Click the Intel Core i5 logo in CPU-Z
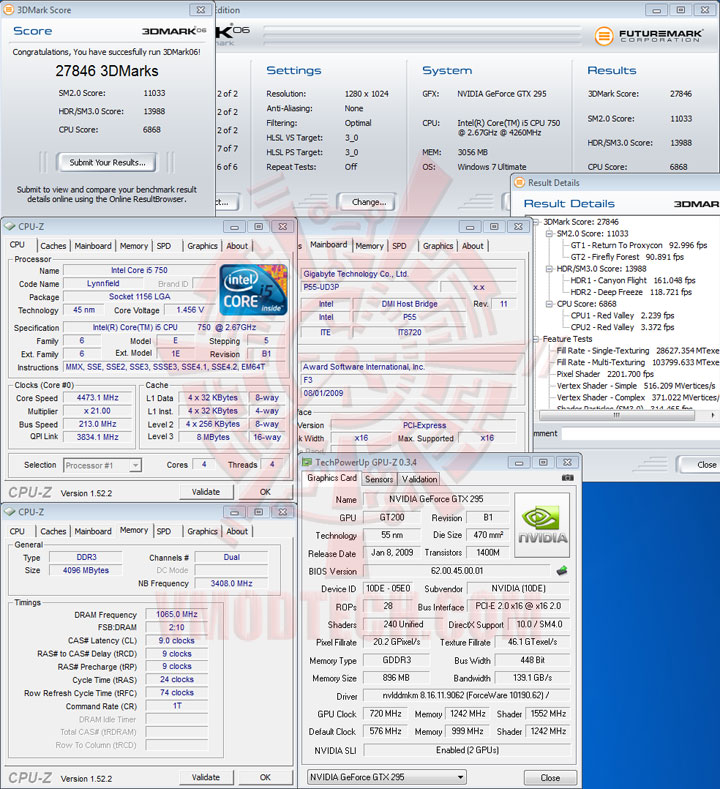 [253, 290]
